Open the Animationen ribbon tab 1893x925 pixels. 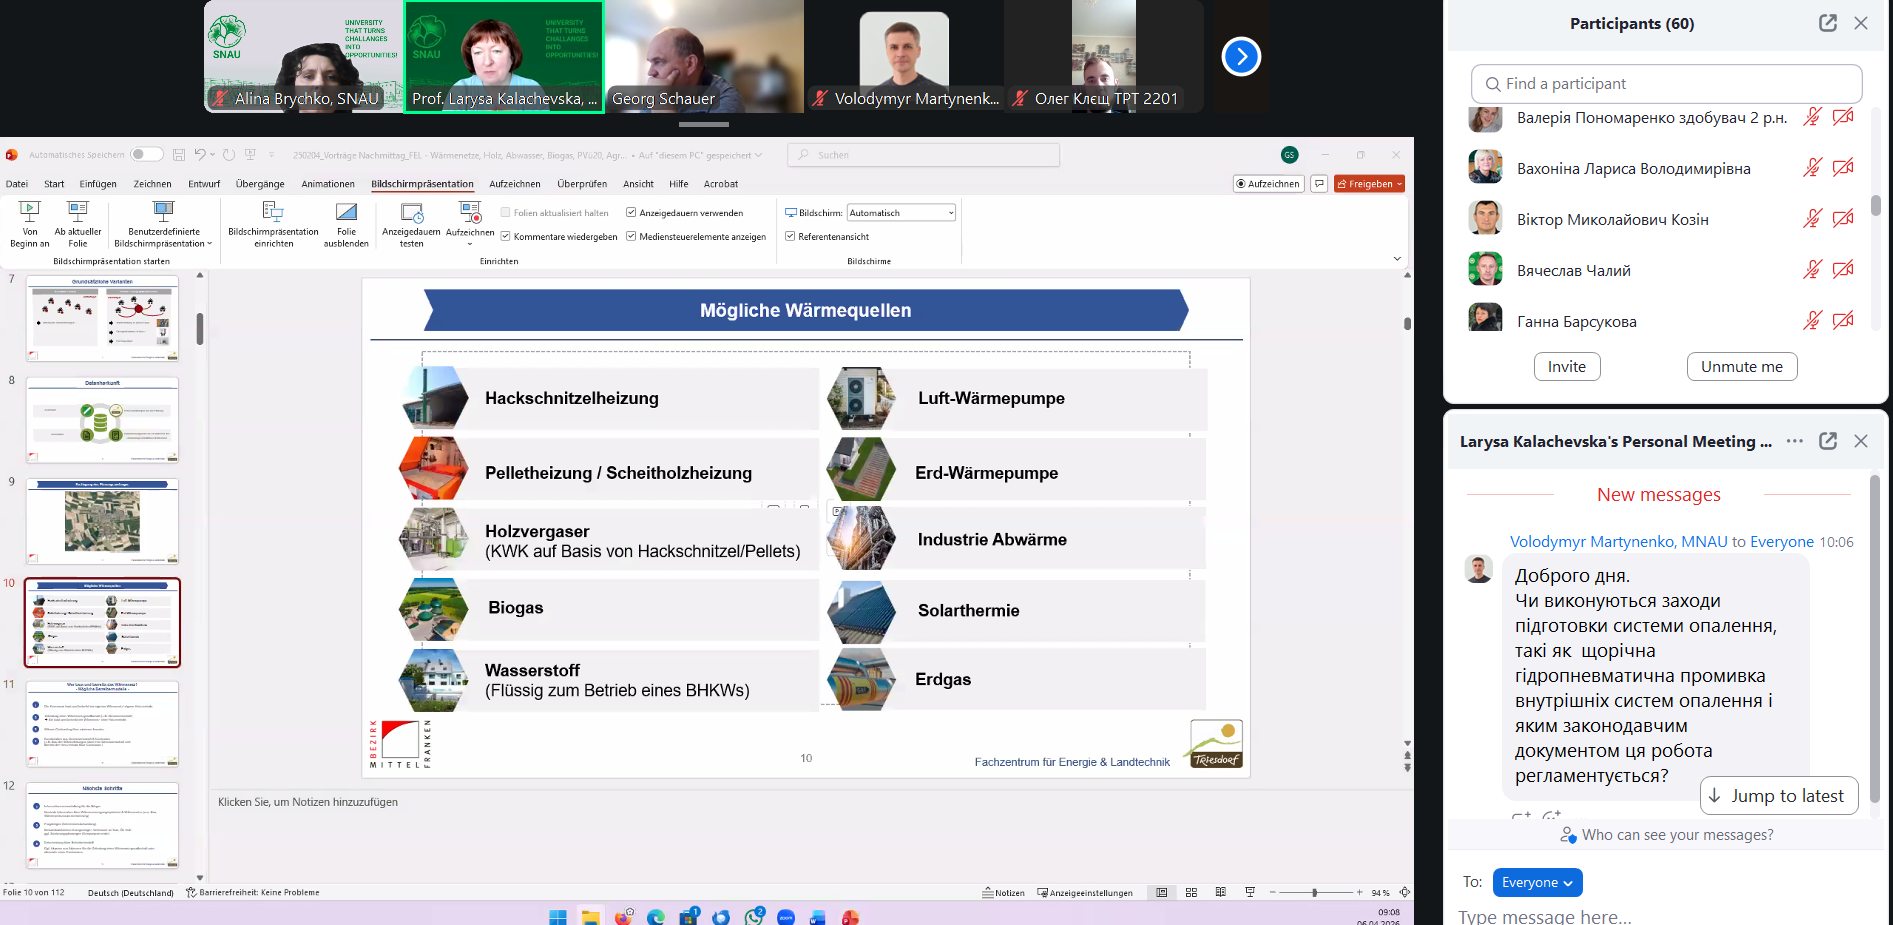(x=328, y=184)
